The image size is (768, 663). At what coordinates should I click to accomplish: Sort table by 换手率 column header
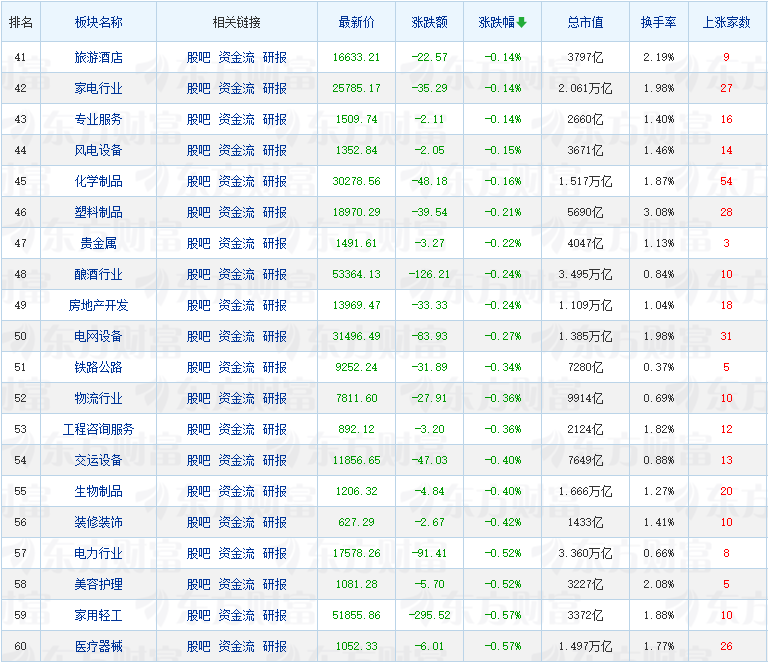click(658, 22)
